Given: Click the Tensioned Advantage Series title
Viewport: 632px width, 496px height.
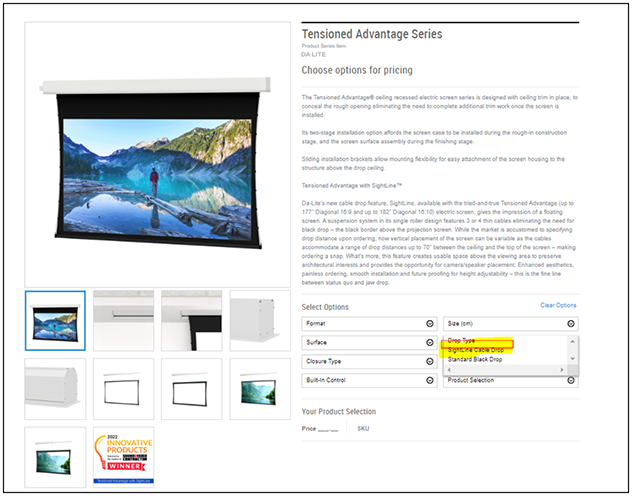Looking at the screenshot, I should click(x=372, y=34).
